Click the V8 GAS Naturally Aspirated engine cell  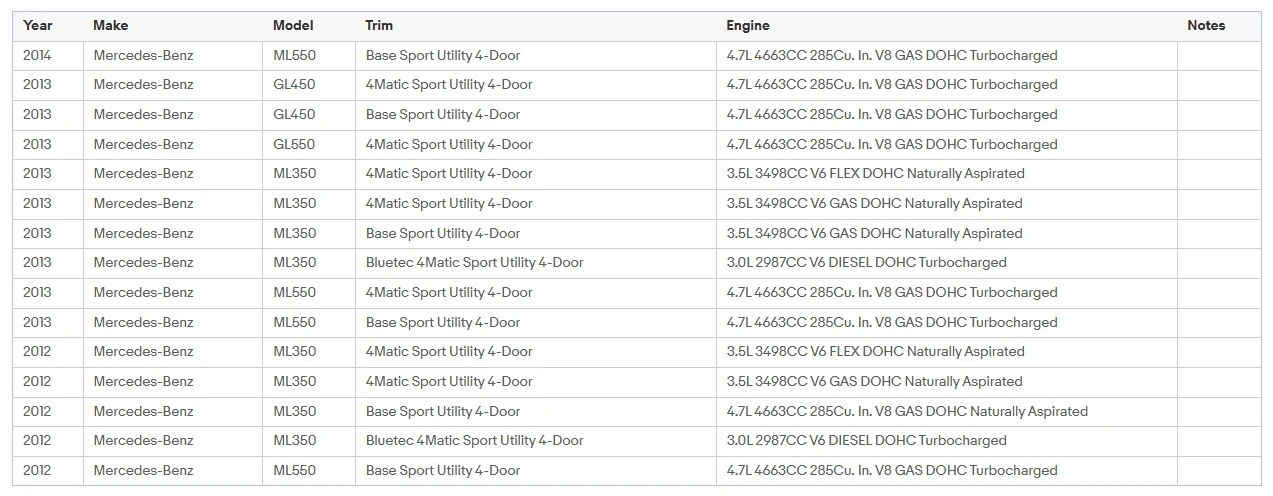[947, 412]
